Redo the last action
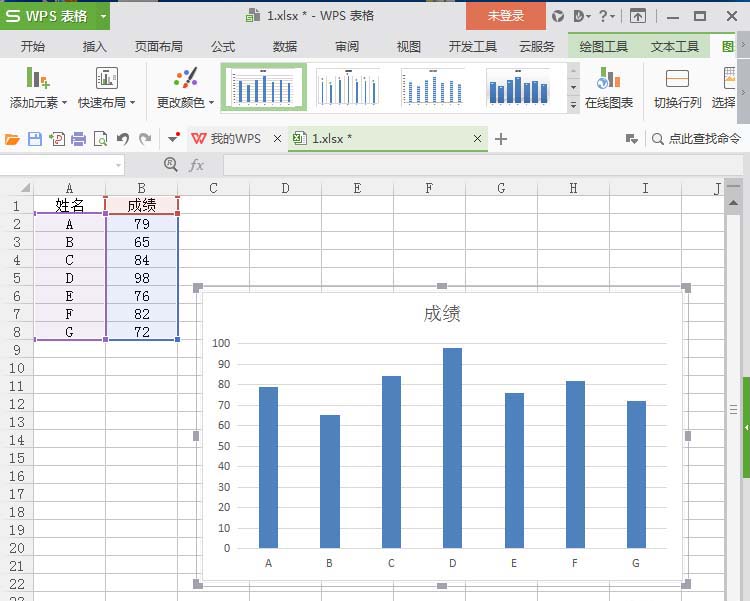750x601 pixels. point(145,139)
